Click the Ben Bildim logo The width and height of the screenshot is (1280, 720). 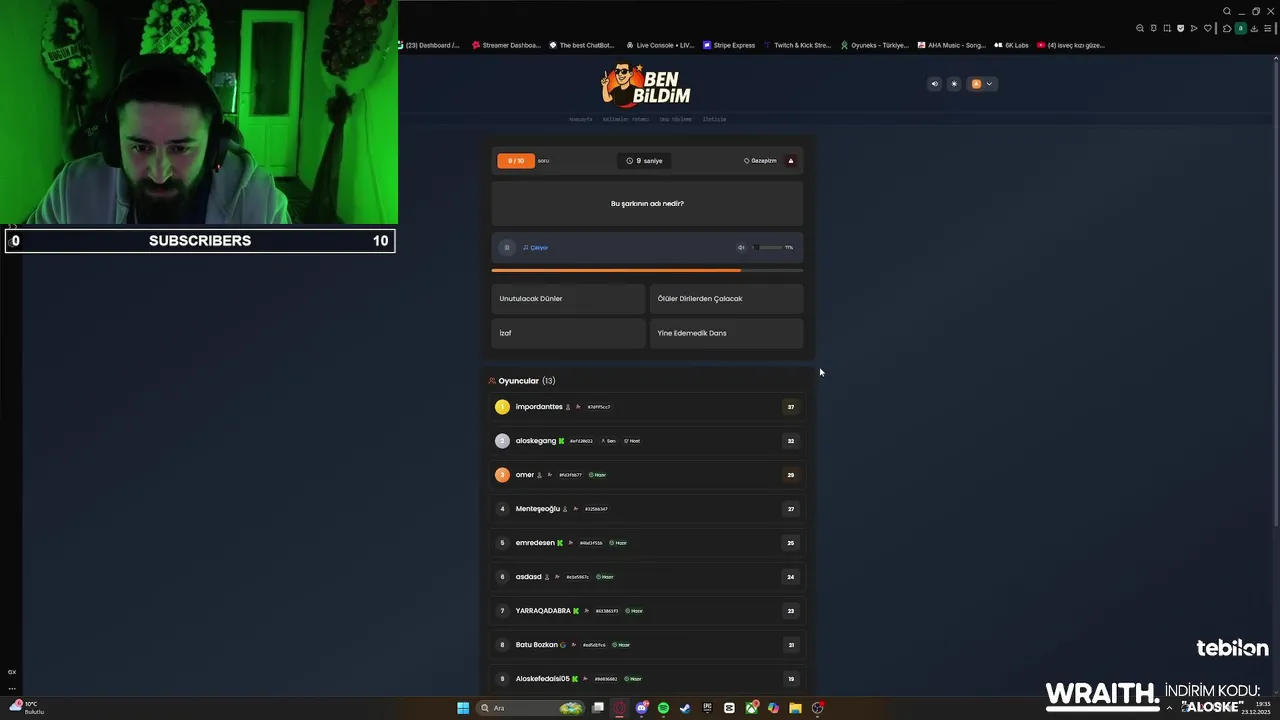(645, 85)
